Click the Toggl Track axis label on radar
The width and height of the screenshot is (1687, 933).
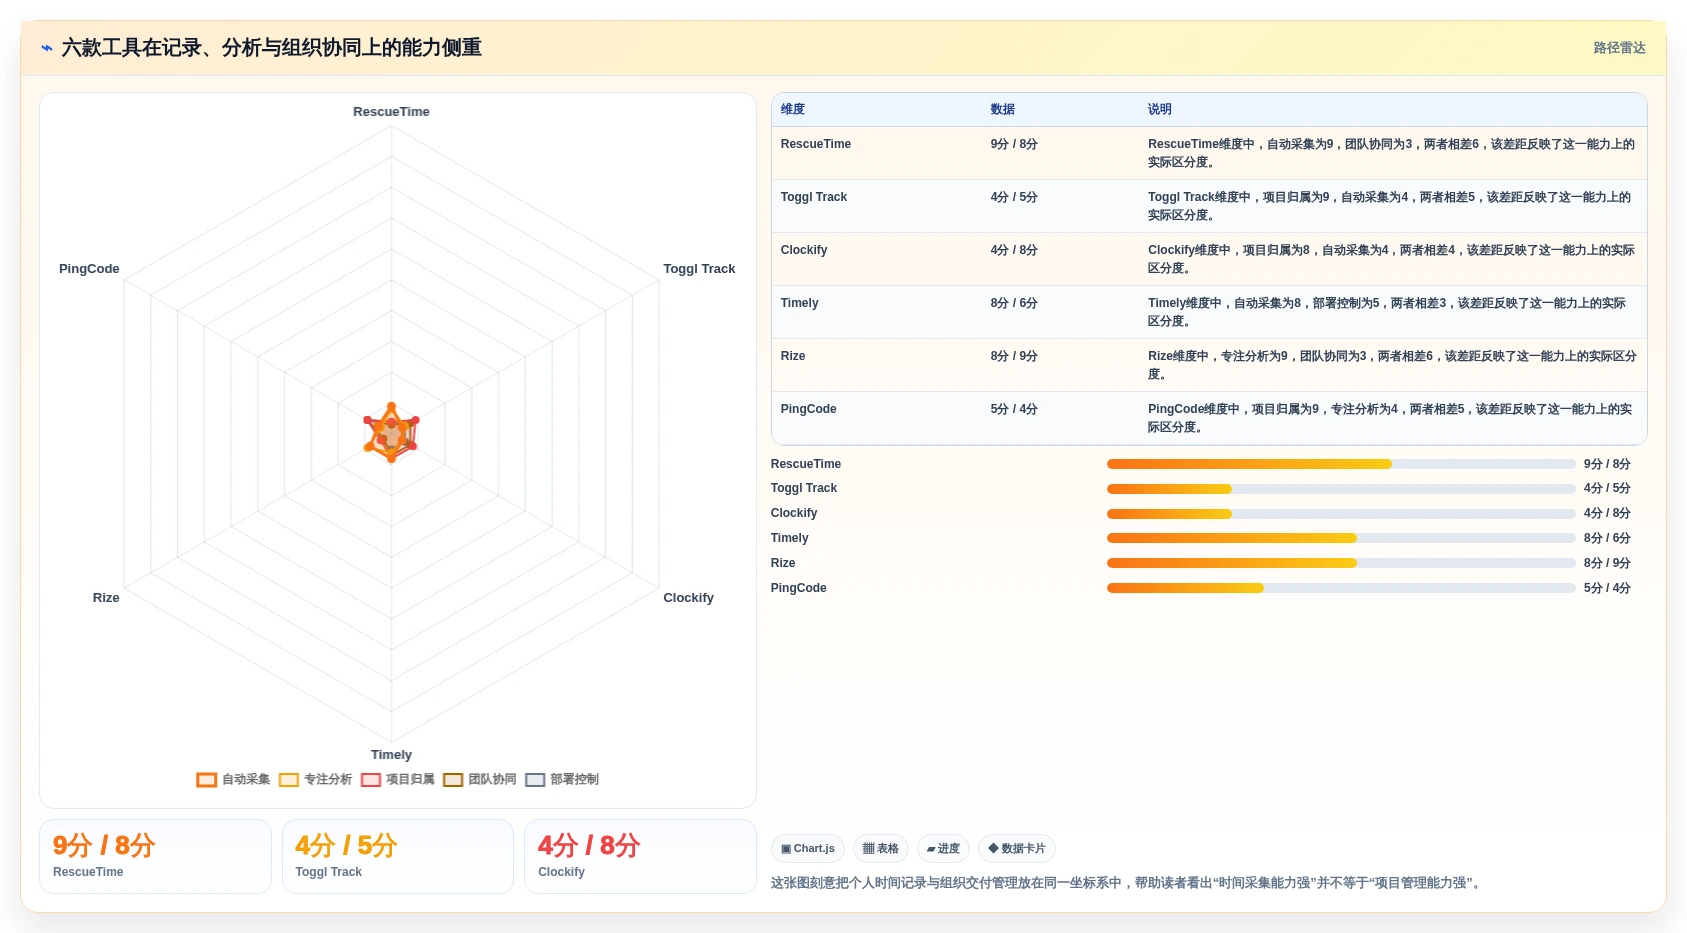point(699,269)
